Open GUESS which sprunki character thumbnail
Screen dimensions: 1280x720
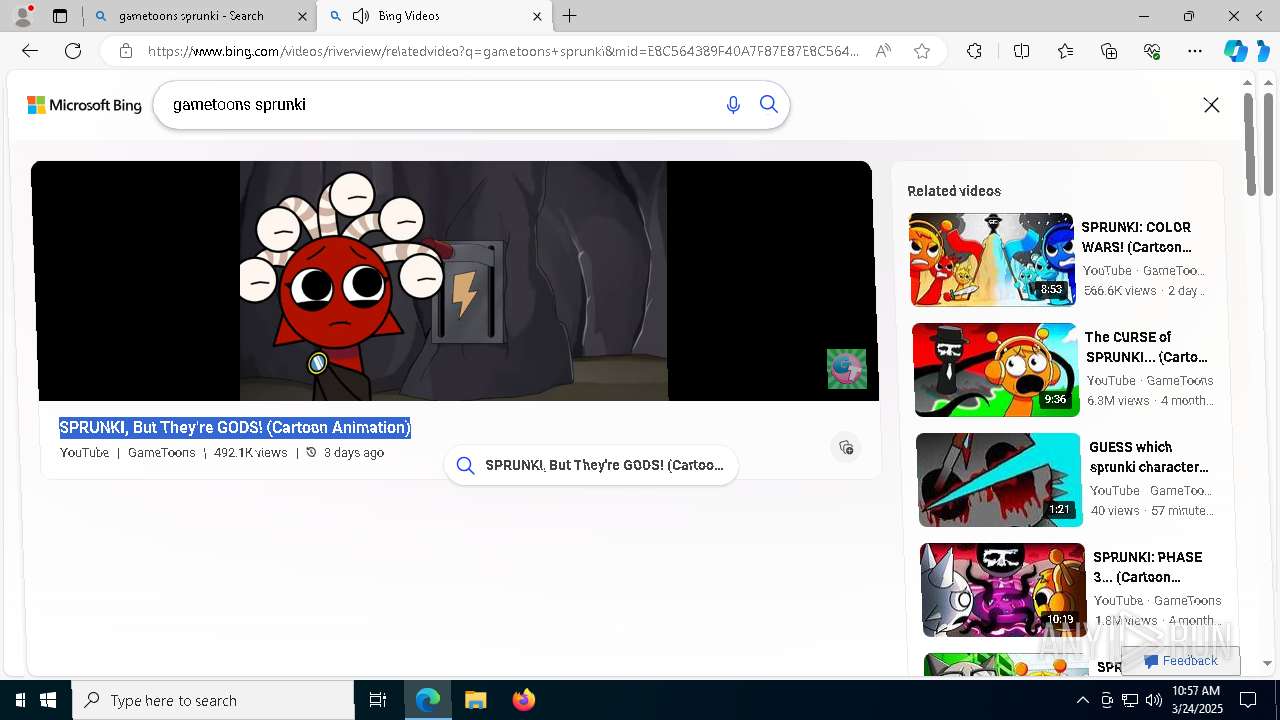point(1000,479)
